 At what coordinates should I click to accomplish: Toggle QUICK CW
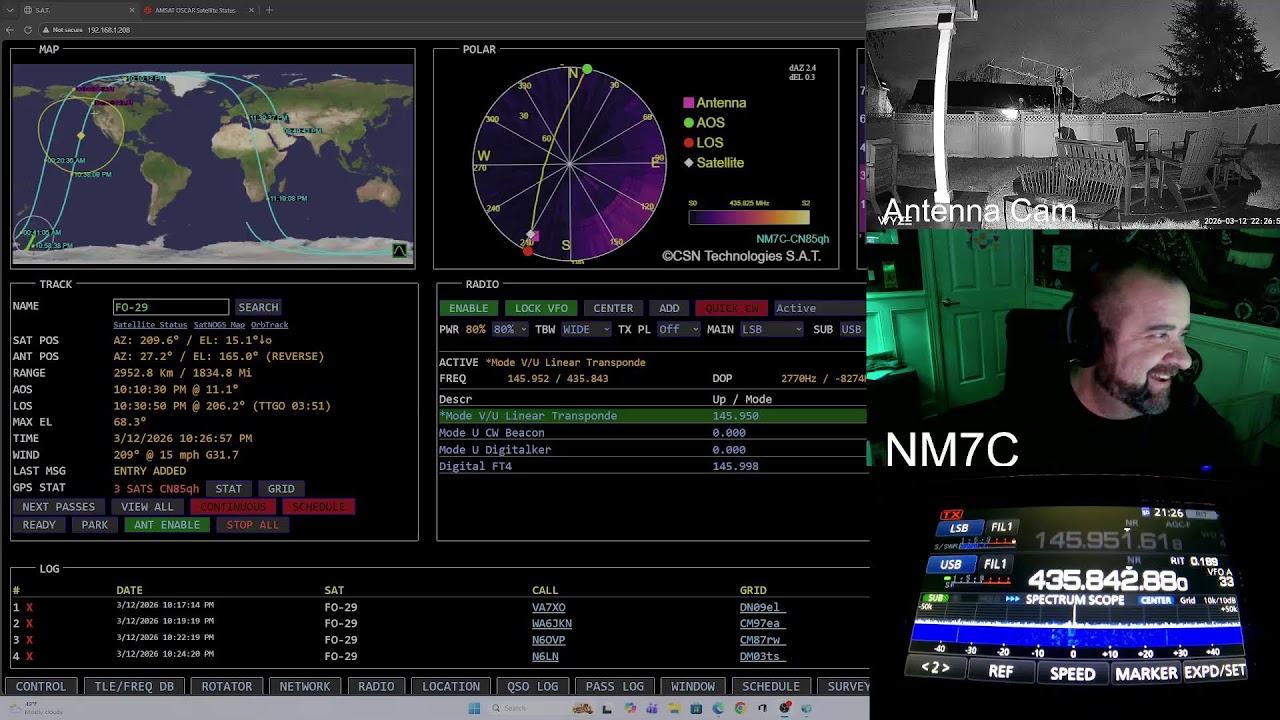pyautogui.click(x=732, y=308)
